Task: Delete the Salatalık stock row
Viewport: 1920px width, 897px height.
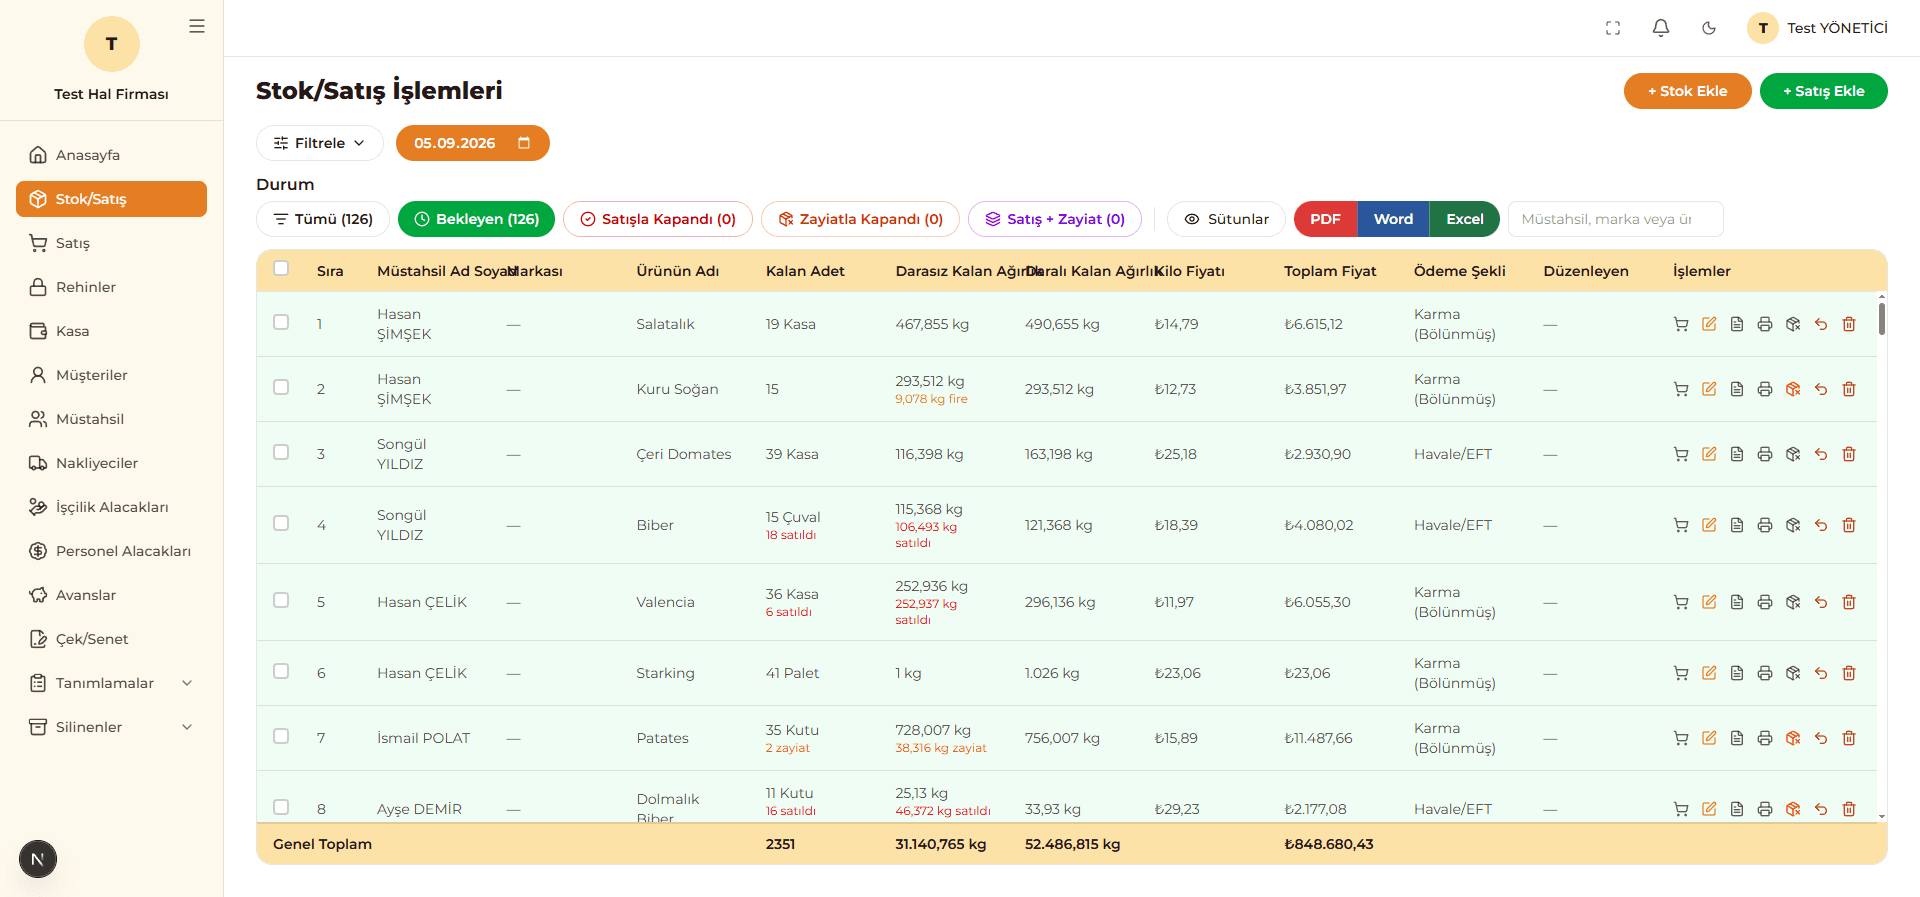Action: (1849, 324)
